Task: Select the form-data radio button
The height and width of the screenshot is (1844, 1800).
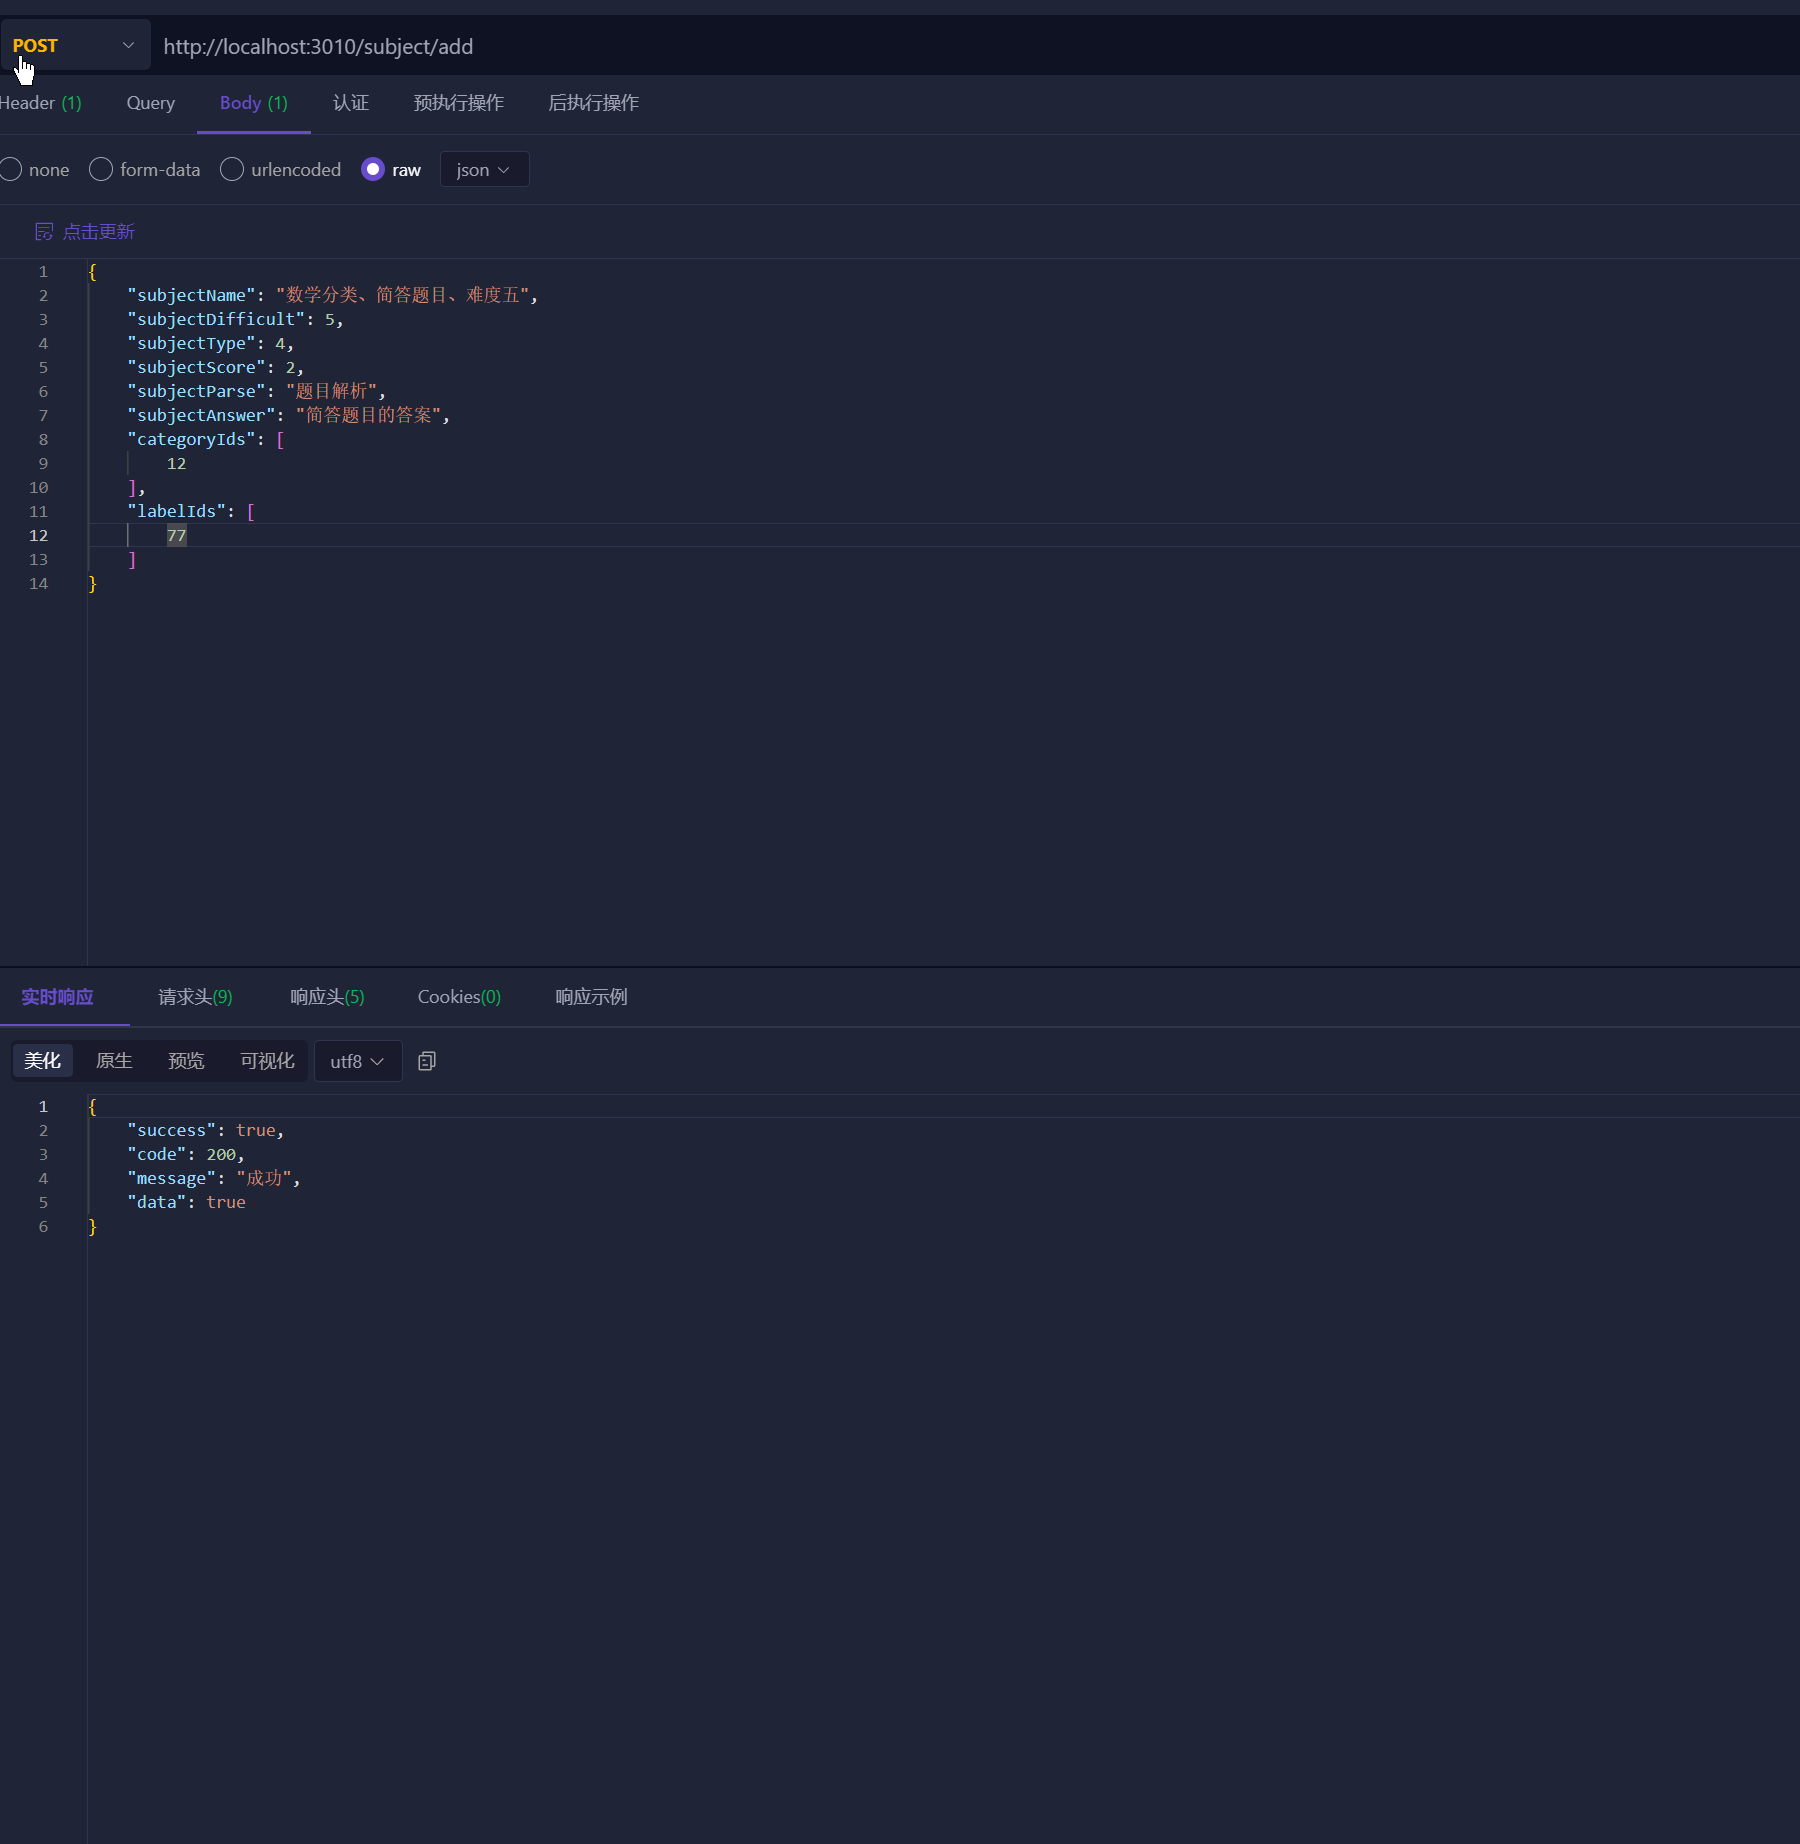Action: pyautogui.click(x=101, y=170)
